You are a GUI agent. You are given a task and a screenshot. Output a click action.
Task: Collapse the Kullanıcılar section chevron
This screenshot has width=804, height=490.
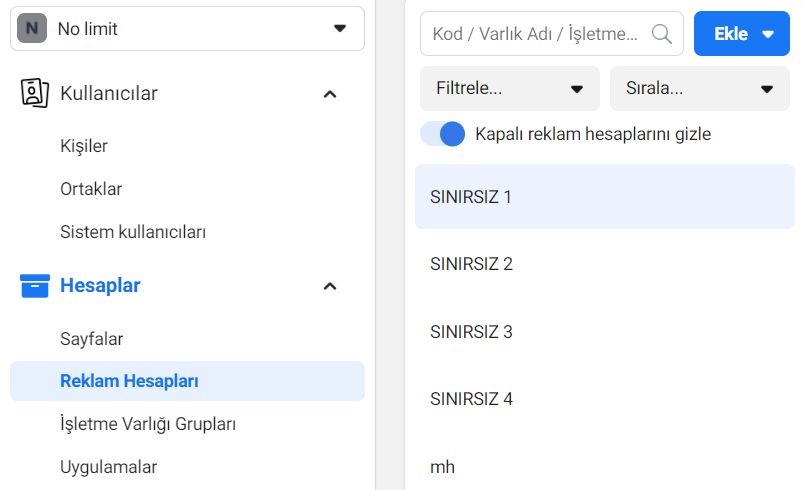coord(330,94)
